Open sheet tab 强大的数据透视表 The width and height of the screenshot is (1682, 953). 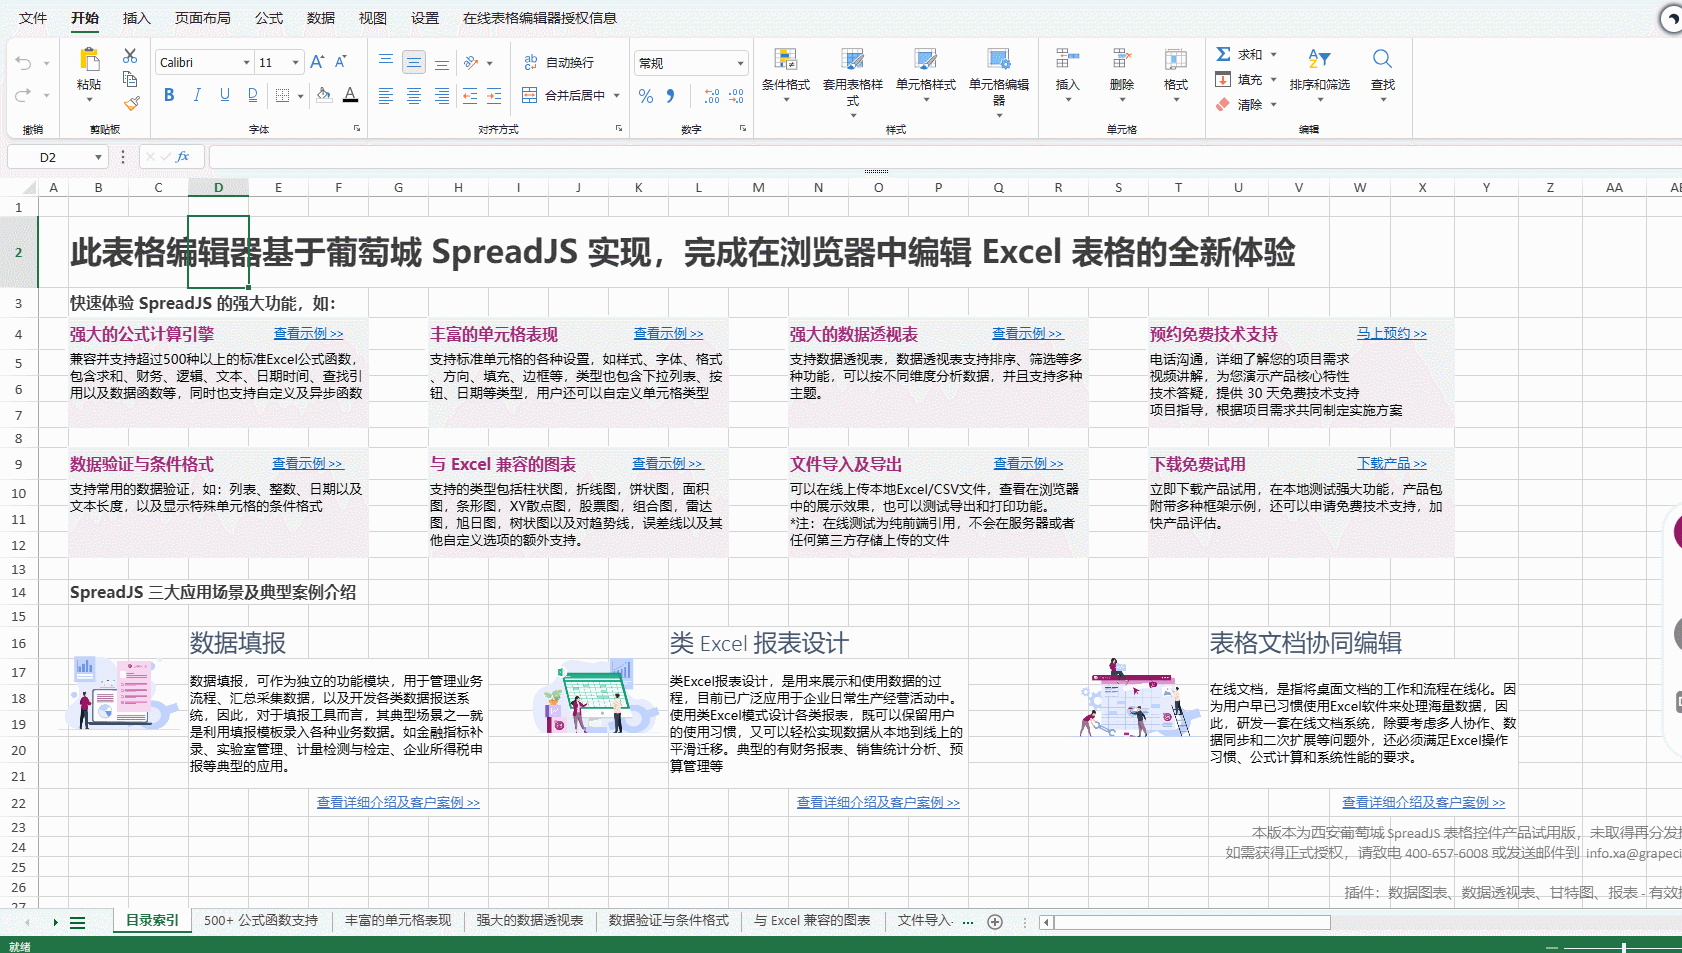coord(530,921)
